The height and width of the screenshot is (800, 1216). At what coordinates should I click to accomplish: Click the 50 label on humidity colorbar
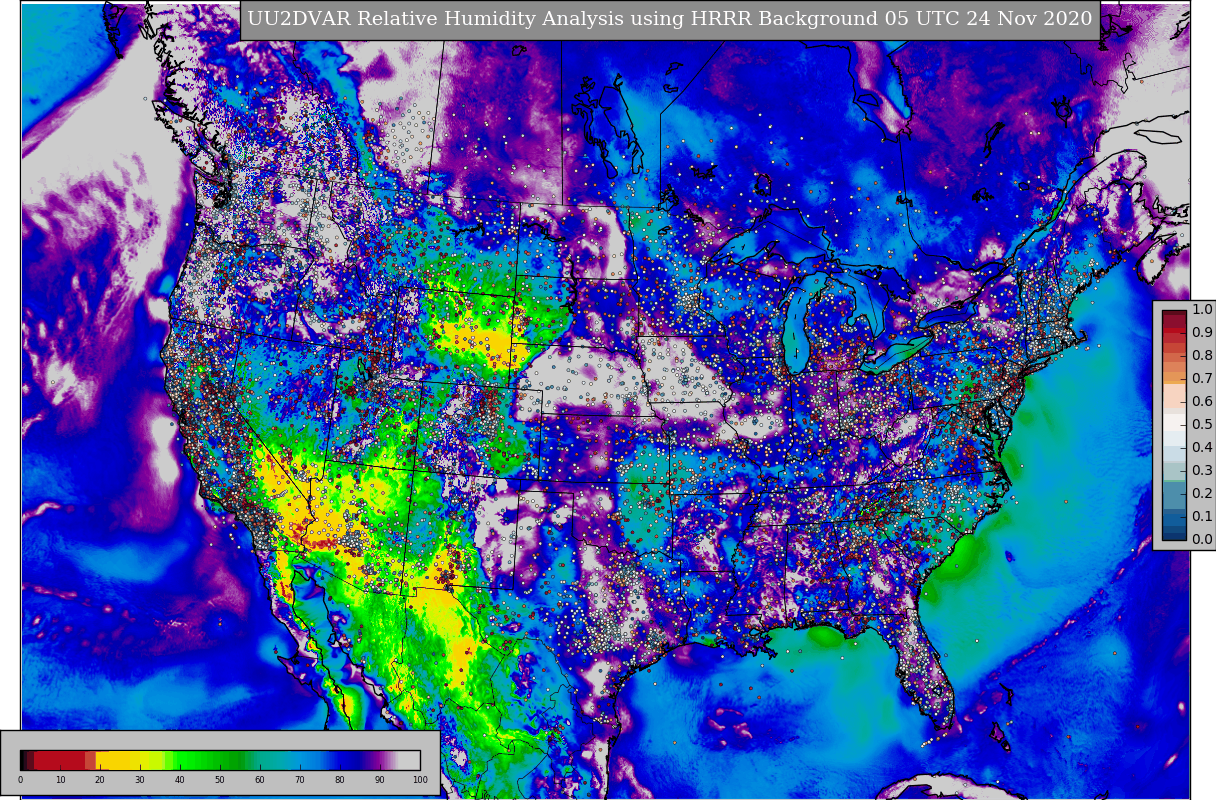click(220, 780)
